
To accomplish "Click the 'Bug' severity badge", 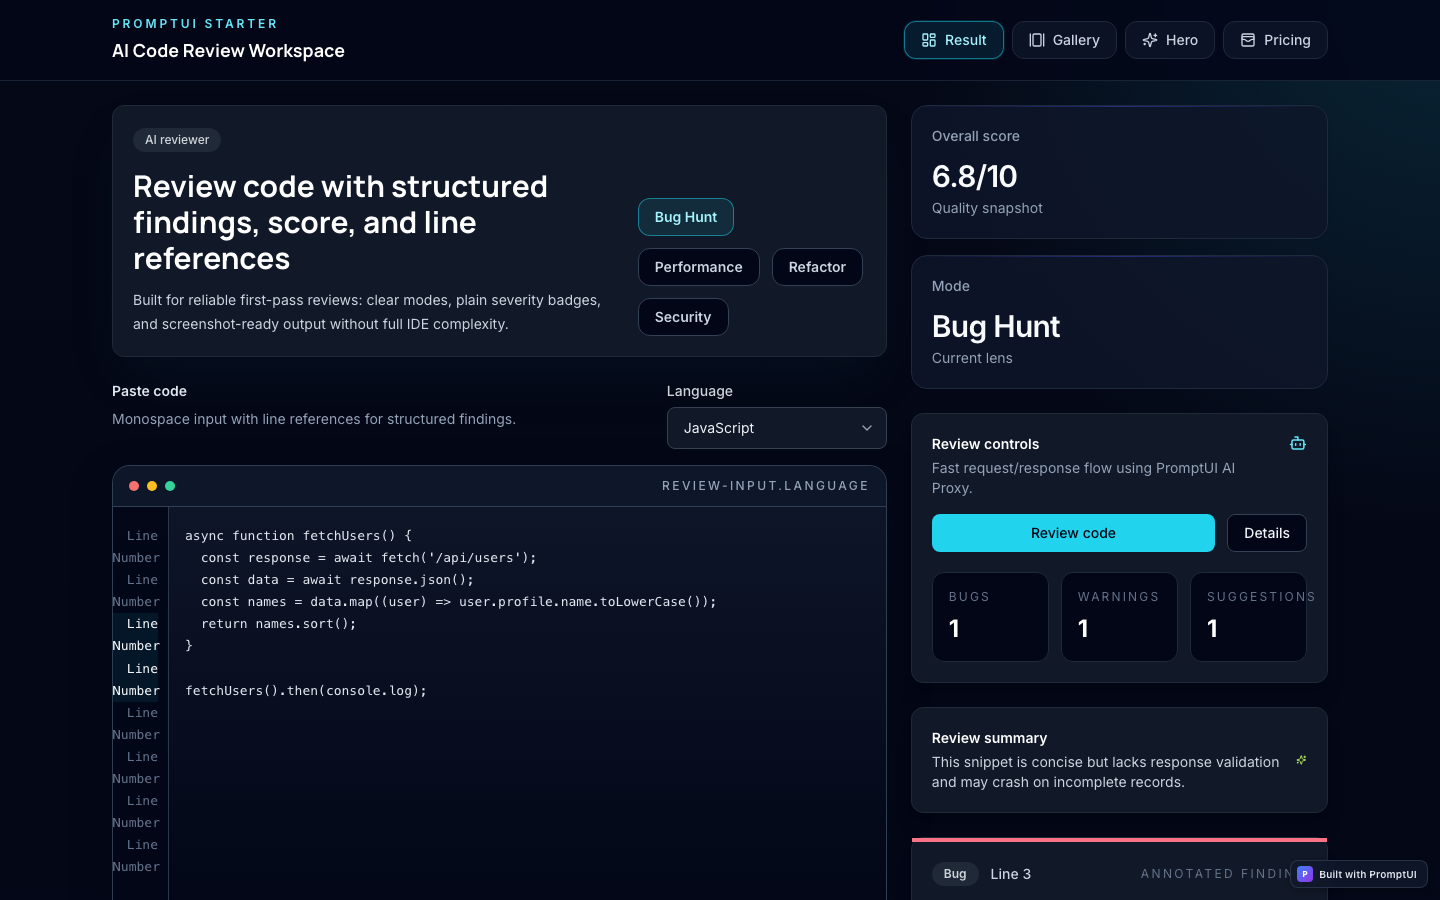I will [955, 874].
